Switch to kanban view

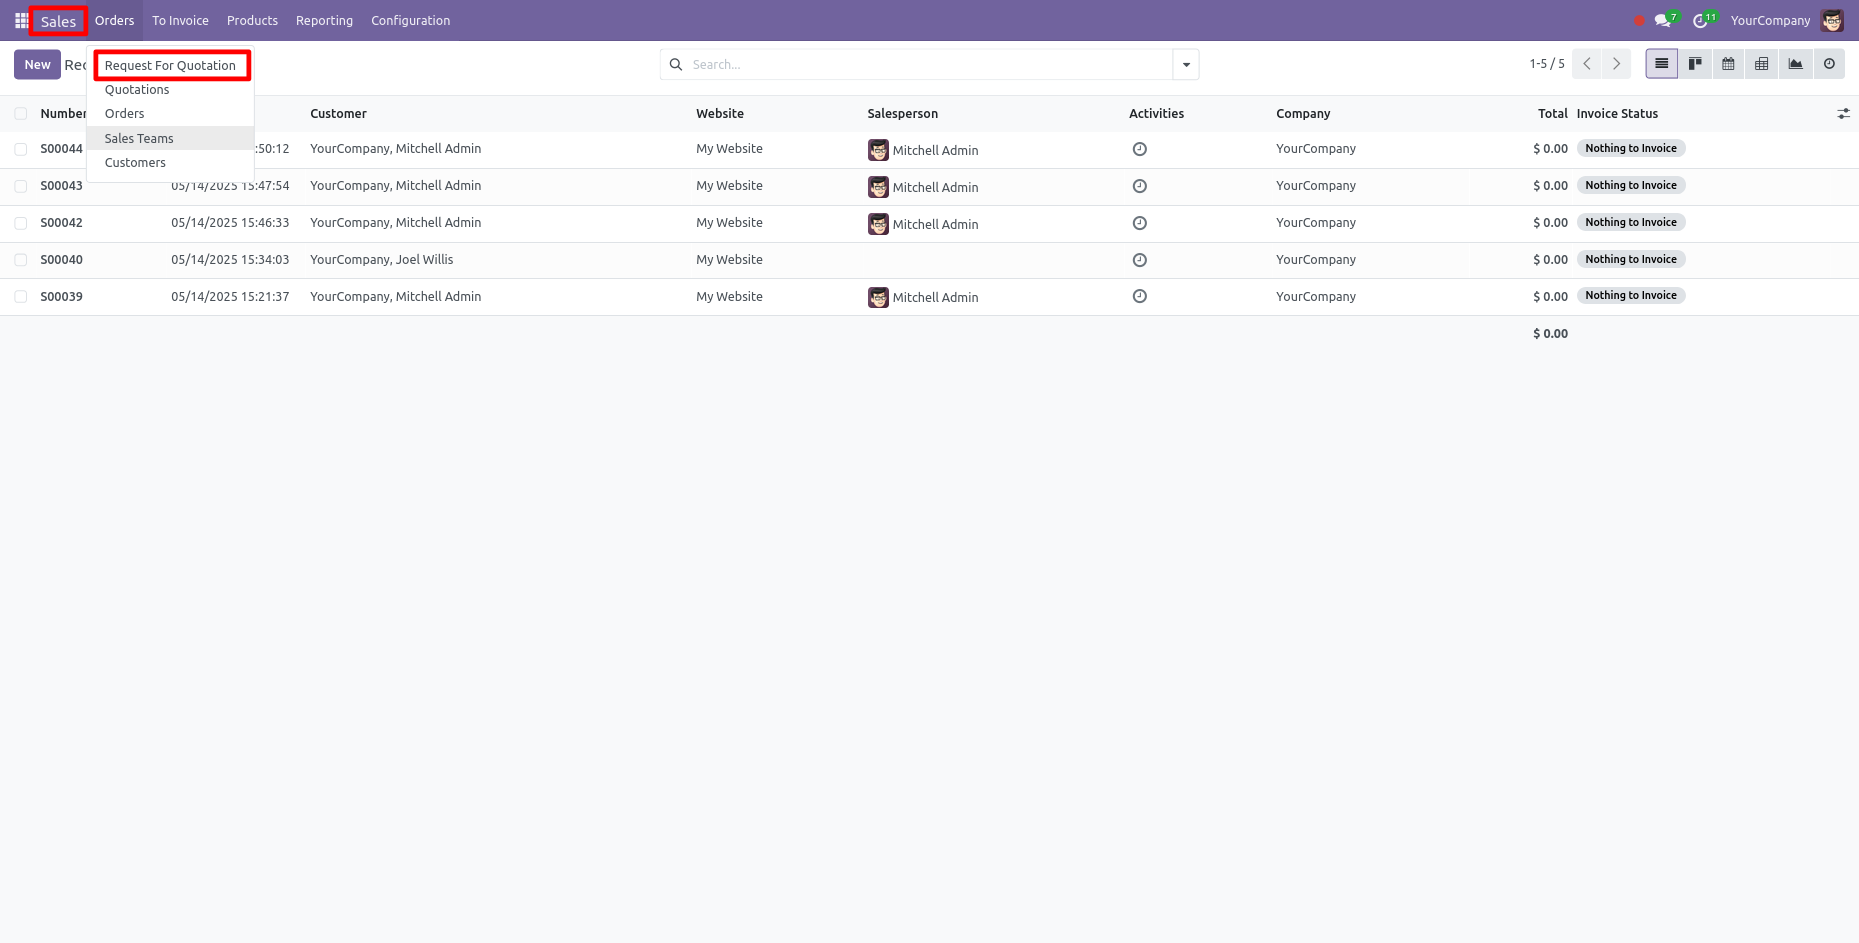click(x=1695, y=64)
